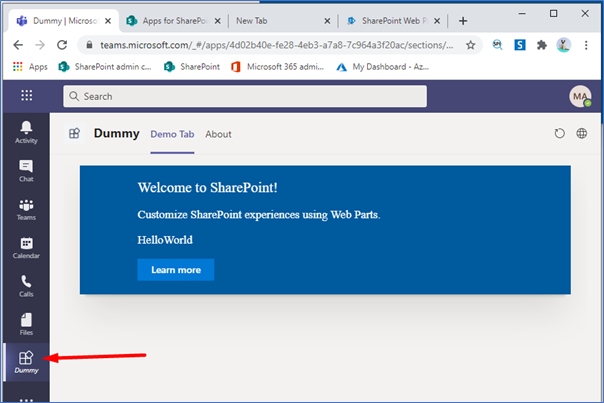The width and height of the screenshot is (604, 403).
Task: Go forward in the browser
Action: click(40, 45)
